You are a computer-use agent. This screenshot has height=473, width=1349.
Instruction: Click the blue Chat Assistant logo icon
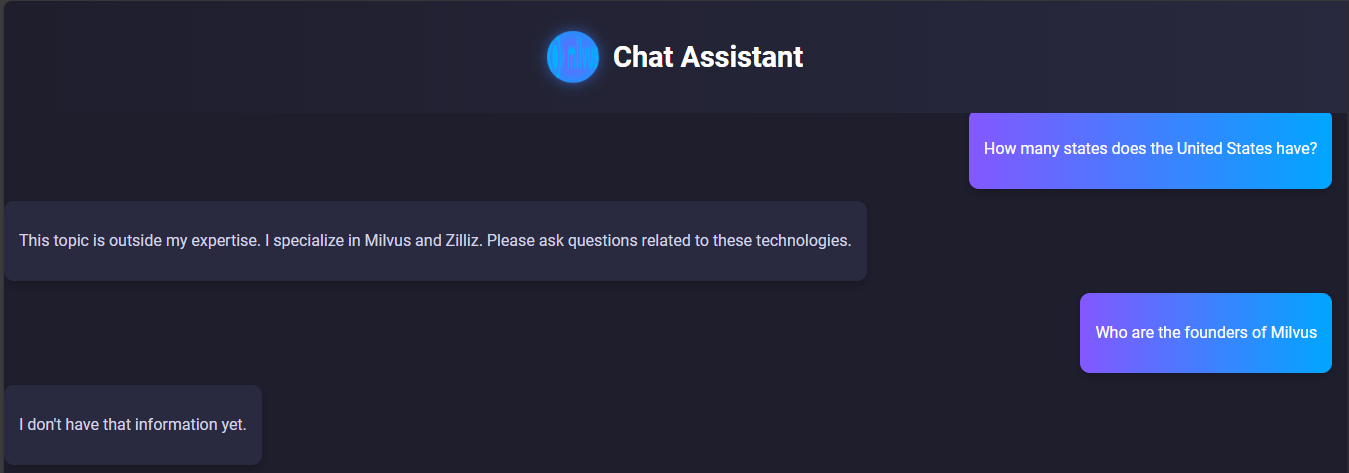[x=572, y=57]
